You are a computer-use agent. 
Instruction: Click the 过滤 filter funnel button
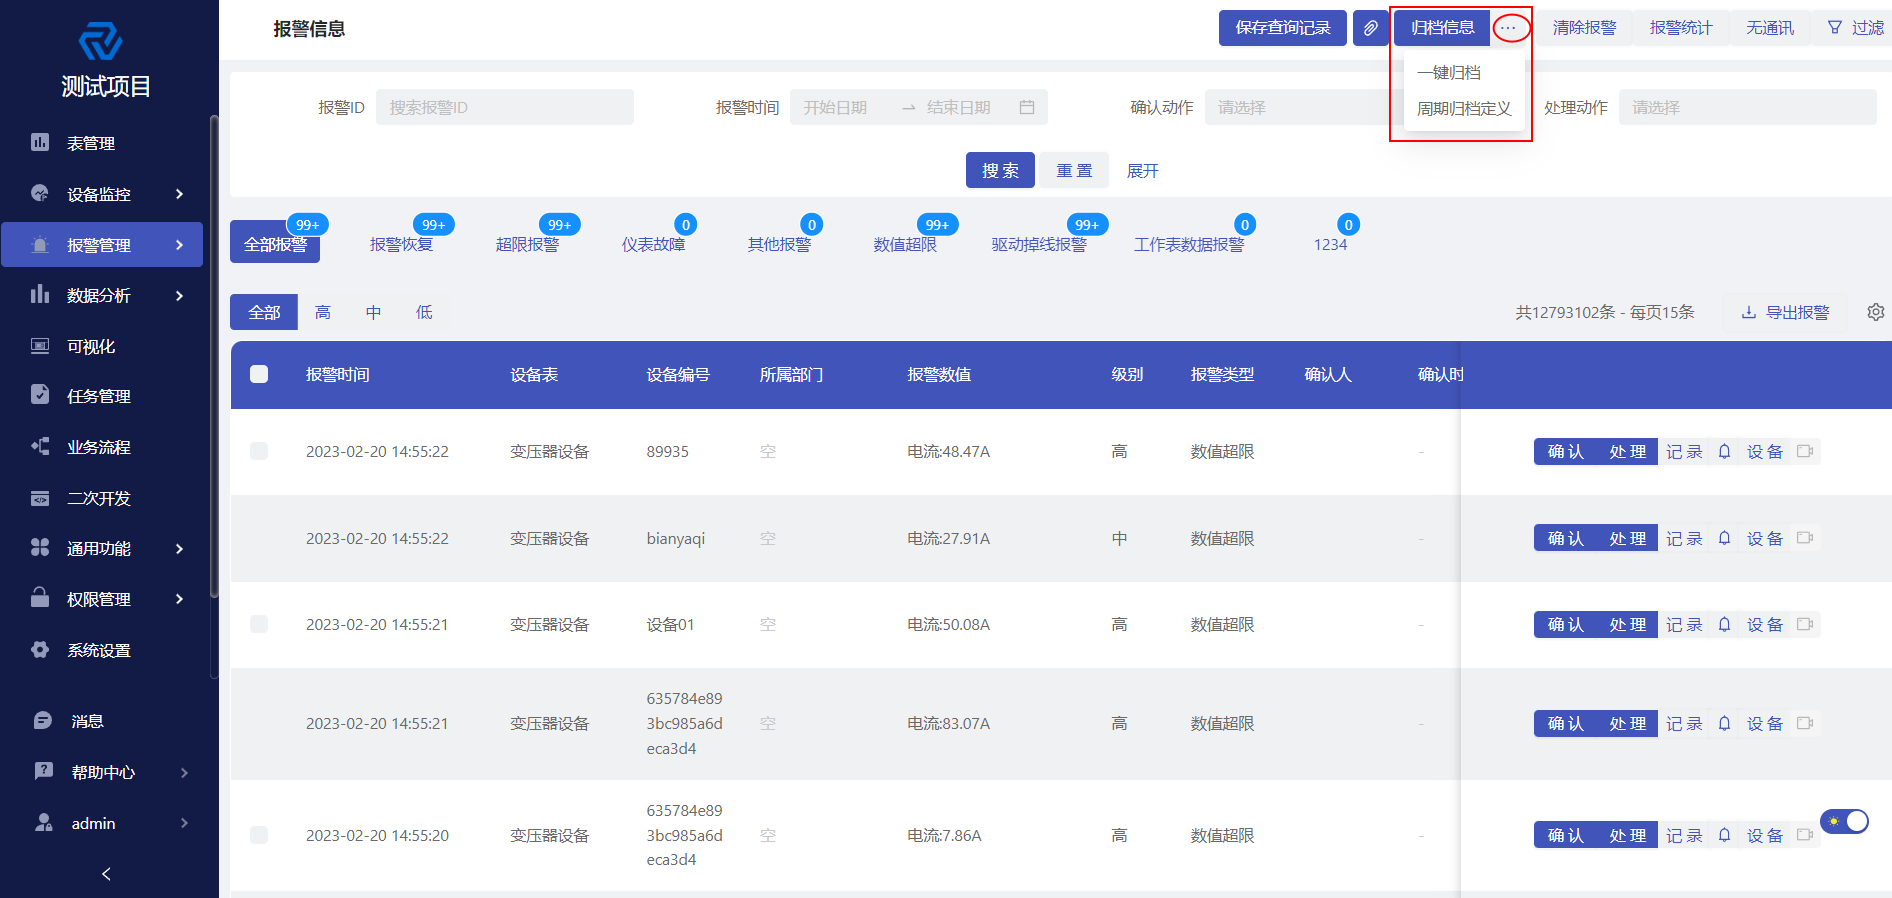pos(1856,28)
